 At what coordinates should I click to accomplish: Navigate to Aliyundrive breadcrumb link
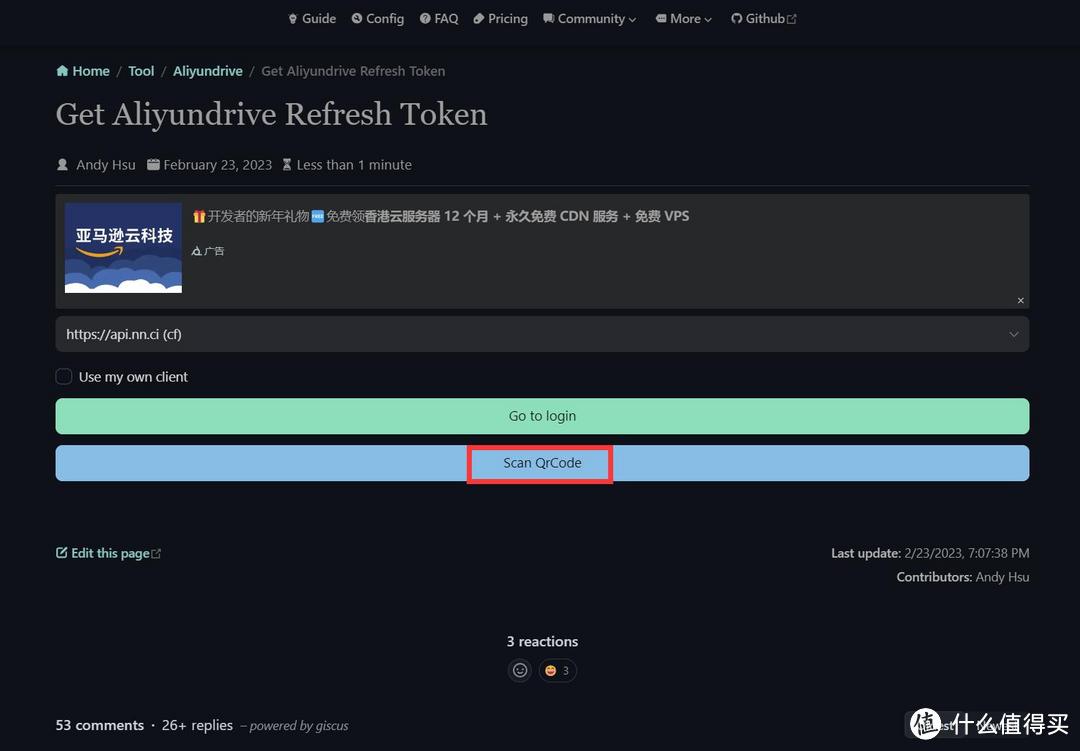208,71
